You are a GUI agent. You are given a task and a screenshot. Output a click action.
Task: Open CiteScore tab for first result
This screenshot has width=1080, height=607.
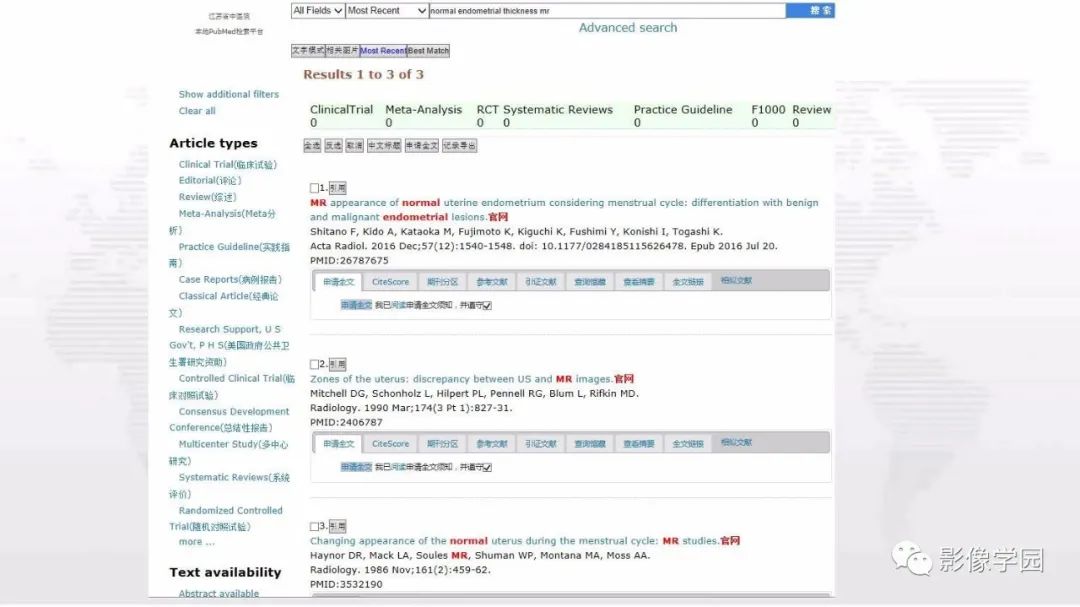pyautogui.click(x=391, y=282)
